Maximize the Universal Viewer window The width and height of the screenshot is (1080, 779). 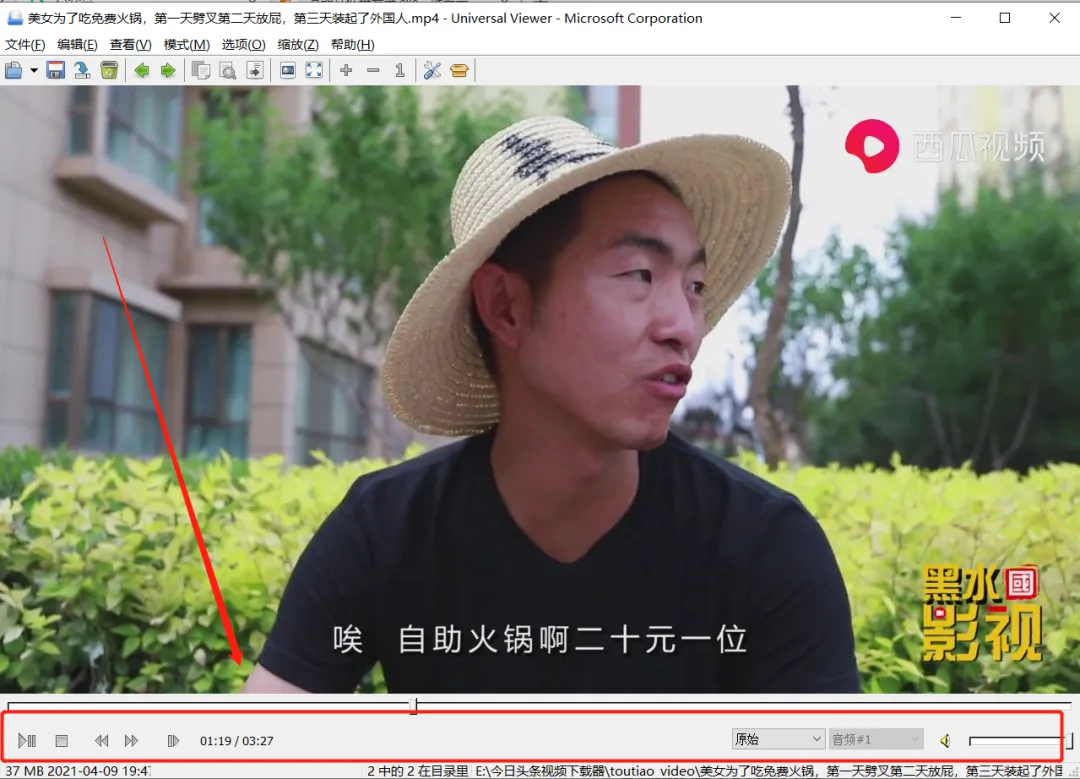pyautogui.click(x=1005, y=18)
